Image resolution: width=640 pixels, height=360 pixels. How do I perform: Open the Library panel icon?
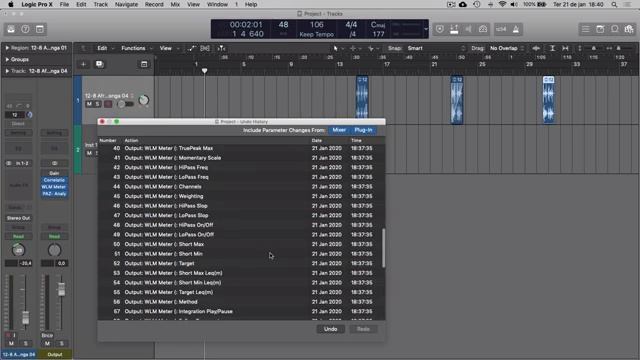(x=11, y=29)
